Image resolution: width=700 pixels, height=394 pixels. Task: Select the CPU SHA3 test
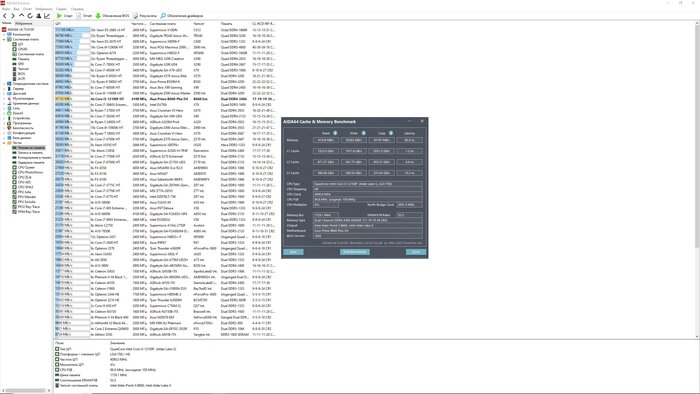tap(25, 187)
